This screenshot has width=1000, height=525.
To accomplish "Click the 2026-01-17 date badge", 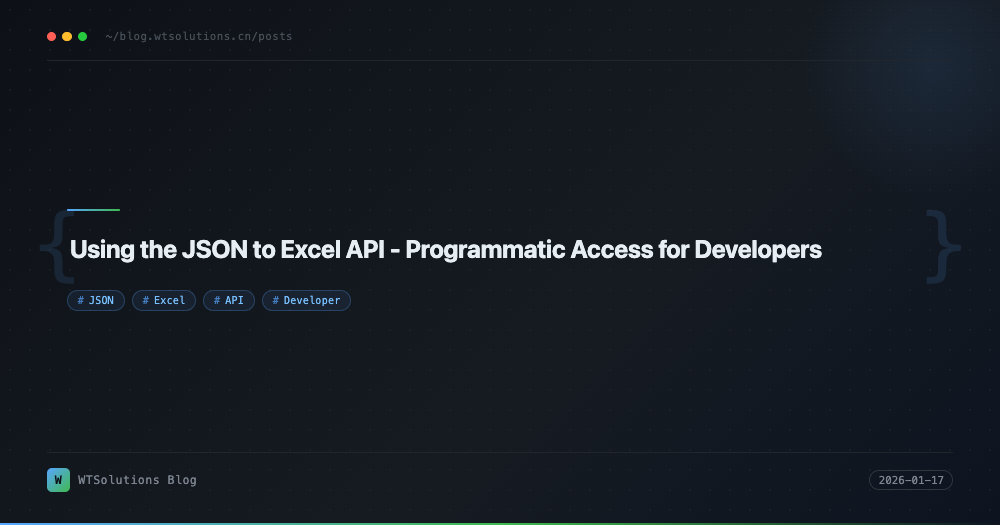I will pos(911,480).
